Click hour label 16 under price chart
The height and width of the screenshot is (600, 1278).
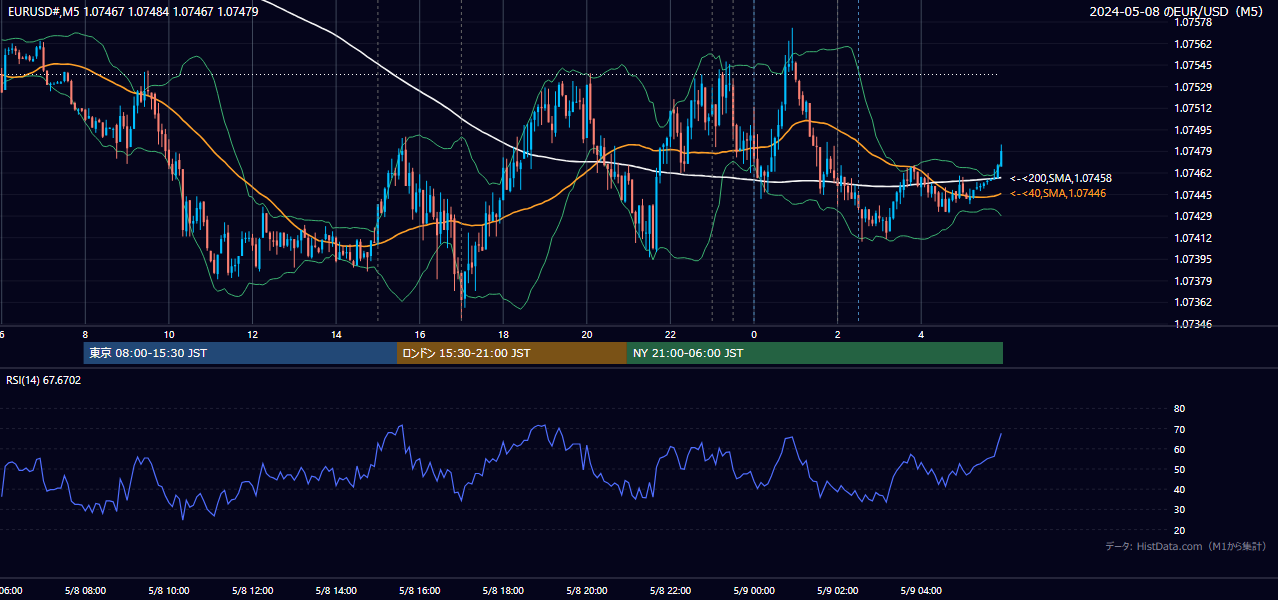point(420,334)
